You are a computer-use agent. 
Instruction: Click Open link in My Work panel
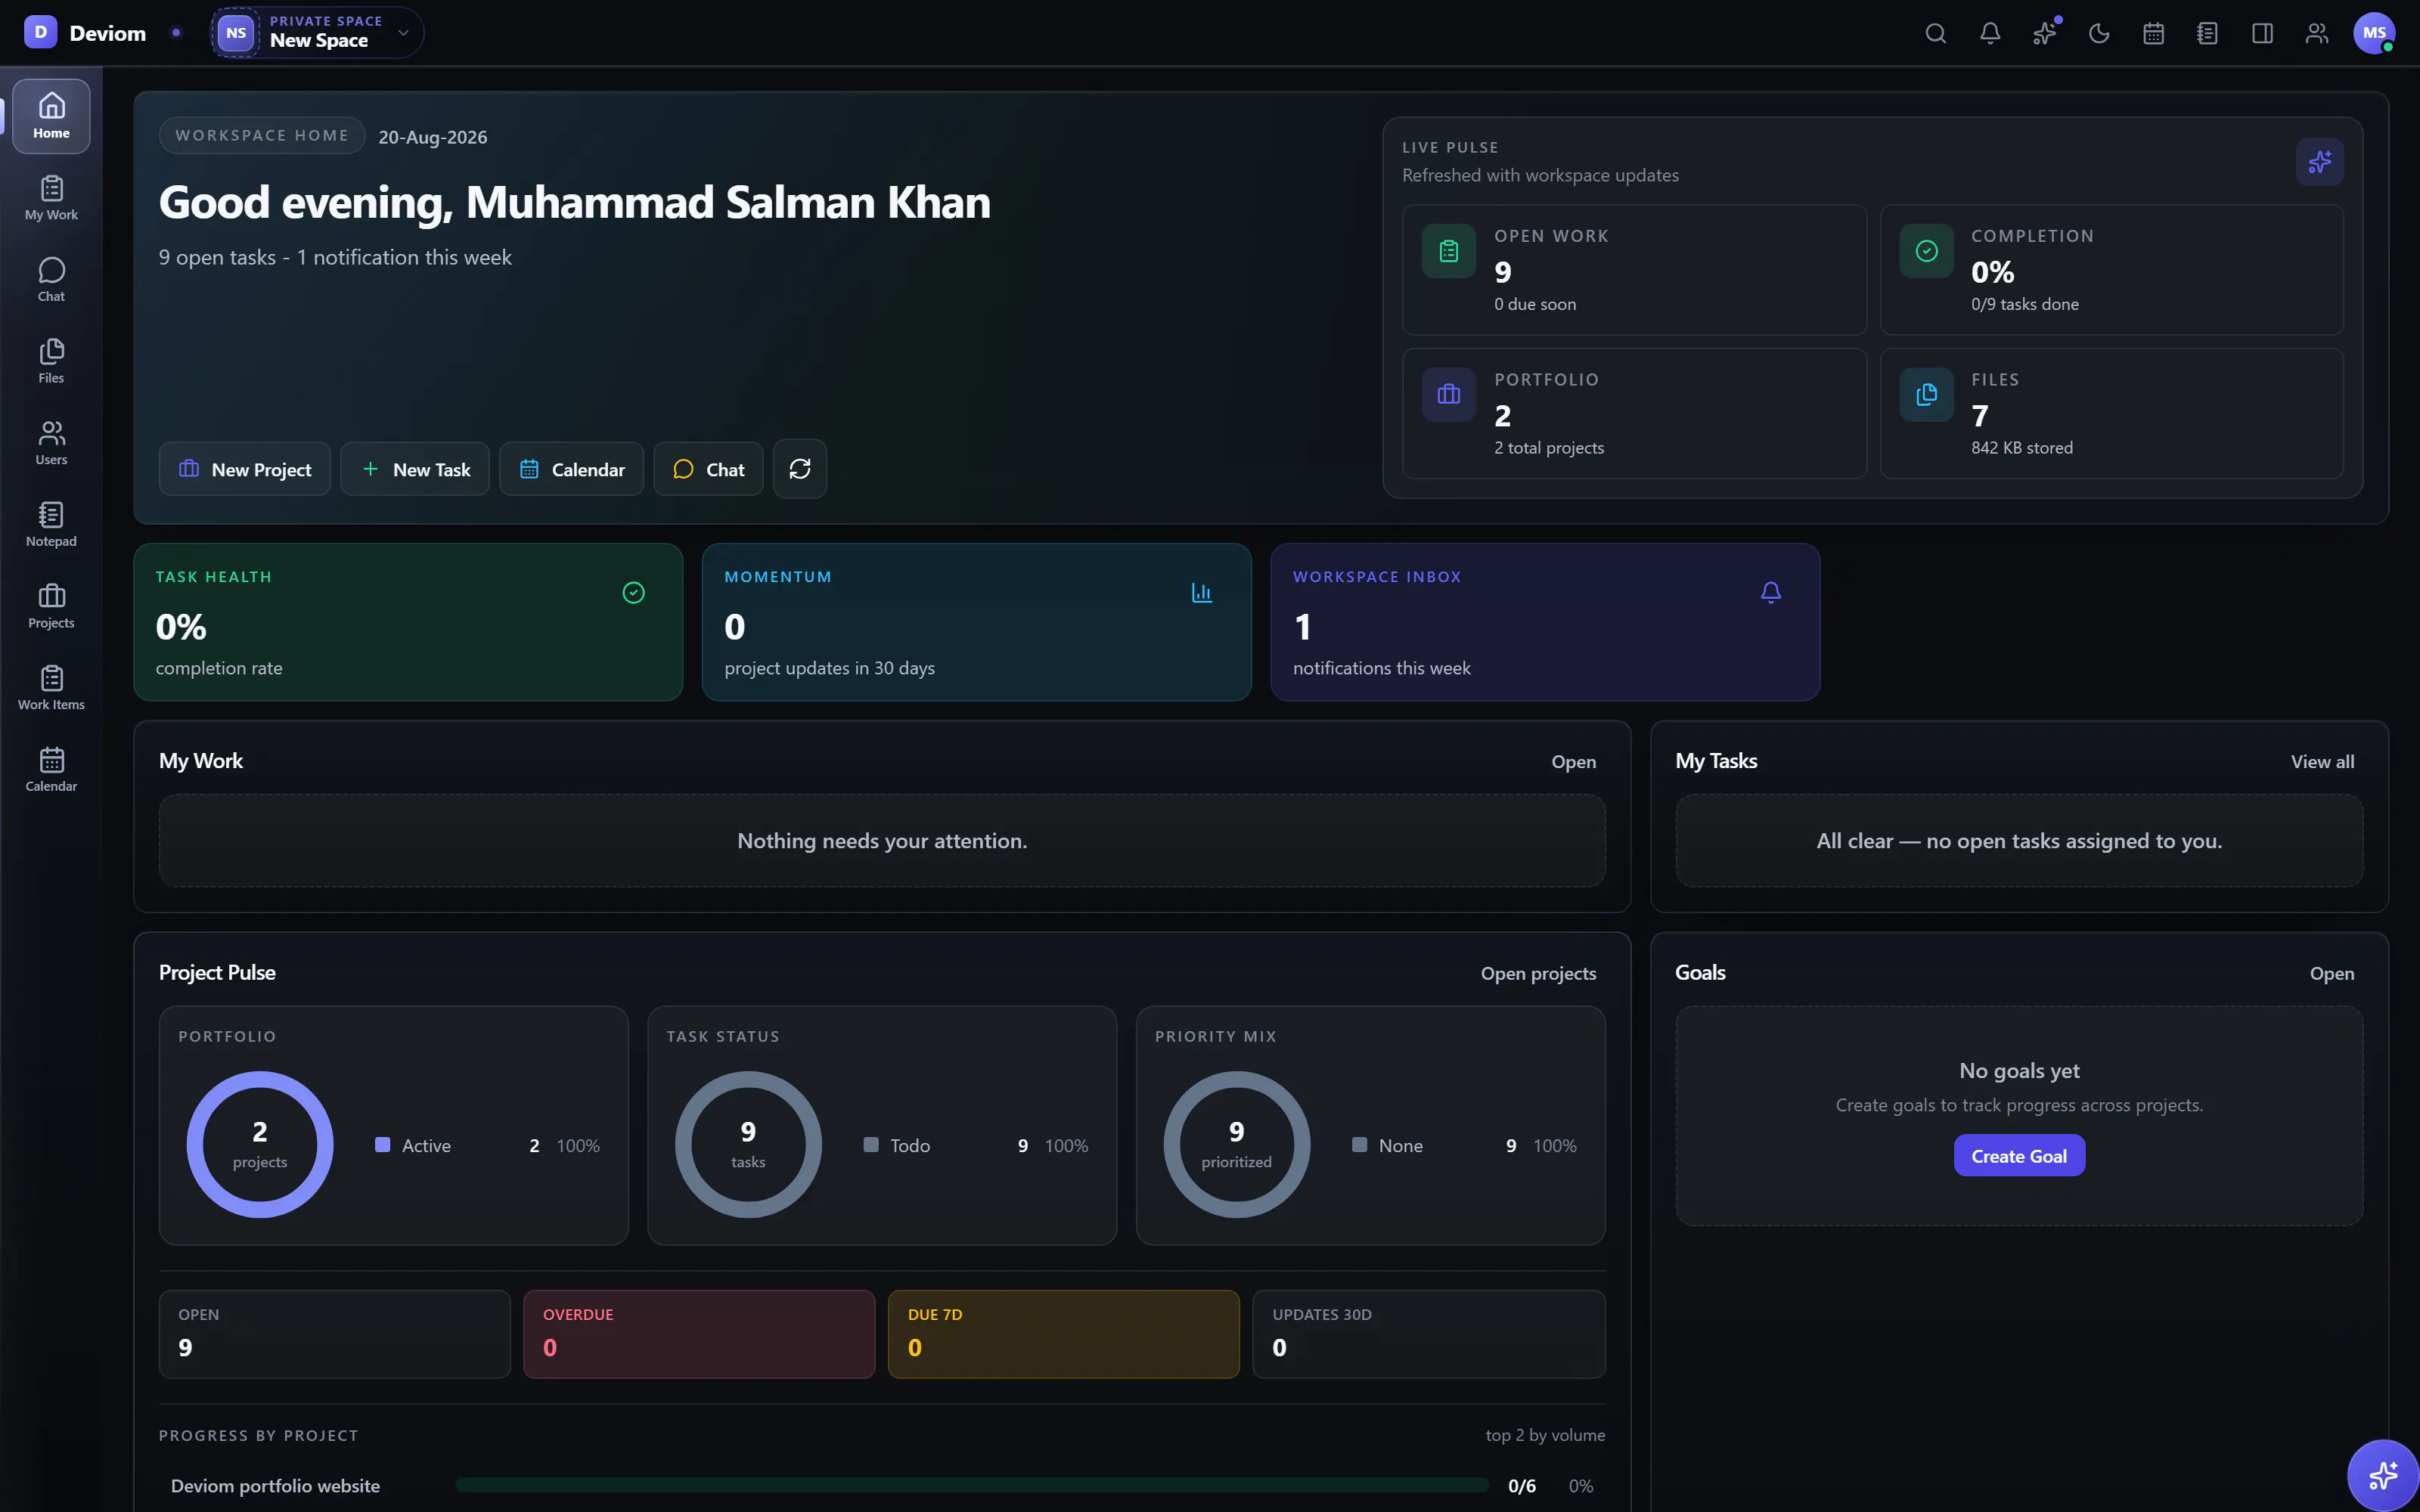(x=1573, y=762)
